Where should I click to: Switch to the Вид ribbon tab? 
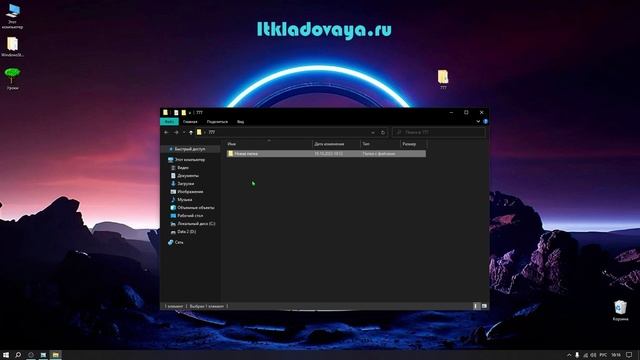[x=240, y=122]
